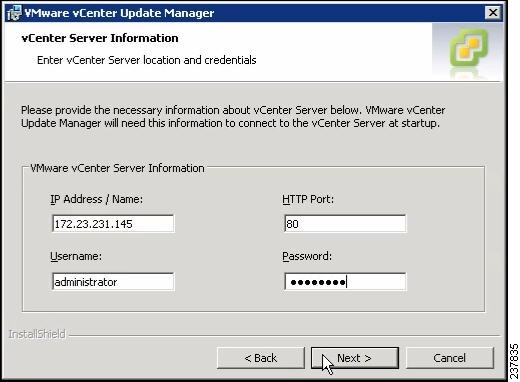The width and height of the screenshot is (520, 382).
Task: Click the 'vCenter Server Information' heading
Action: point(100,38)
